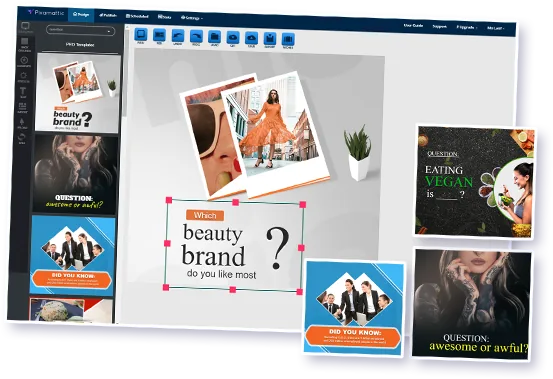Open the User Guide link

[x=413, y=25]
